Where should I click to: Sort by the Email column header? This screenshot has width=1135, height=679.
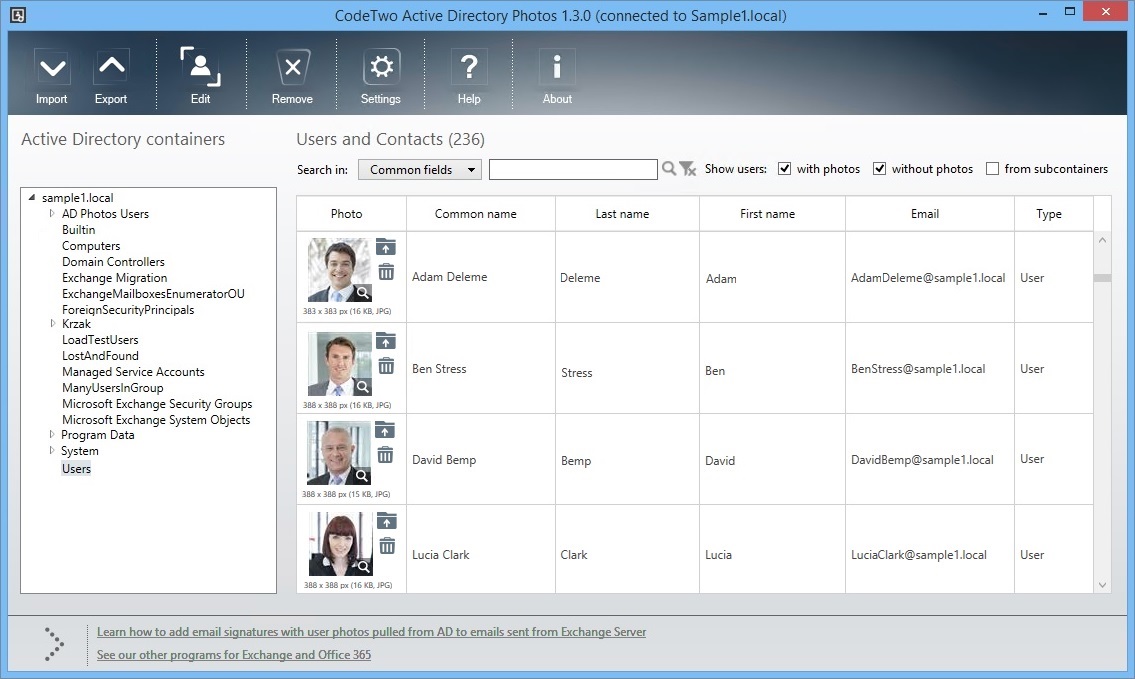(929, 214)
